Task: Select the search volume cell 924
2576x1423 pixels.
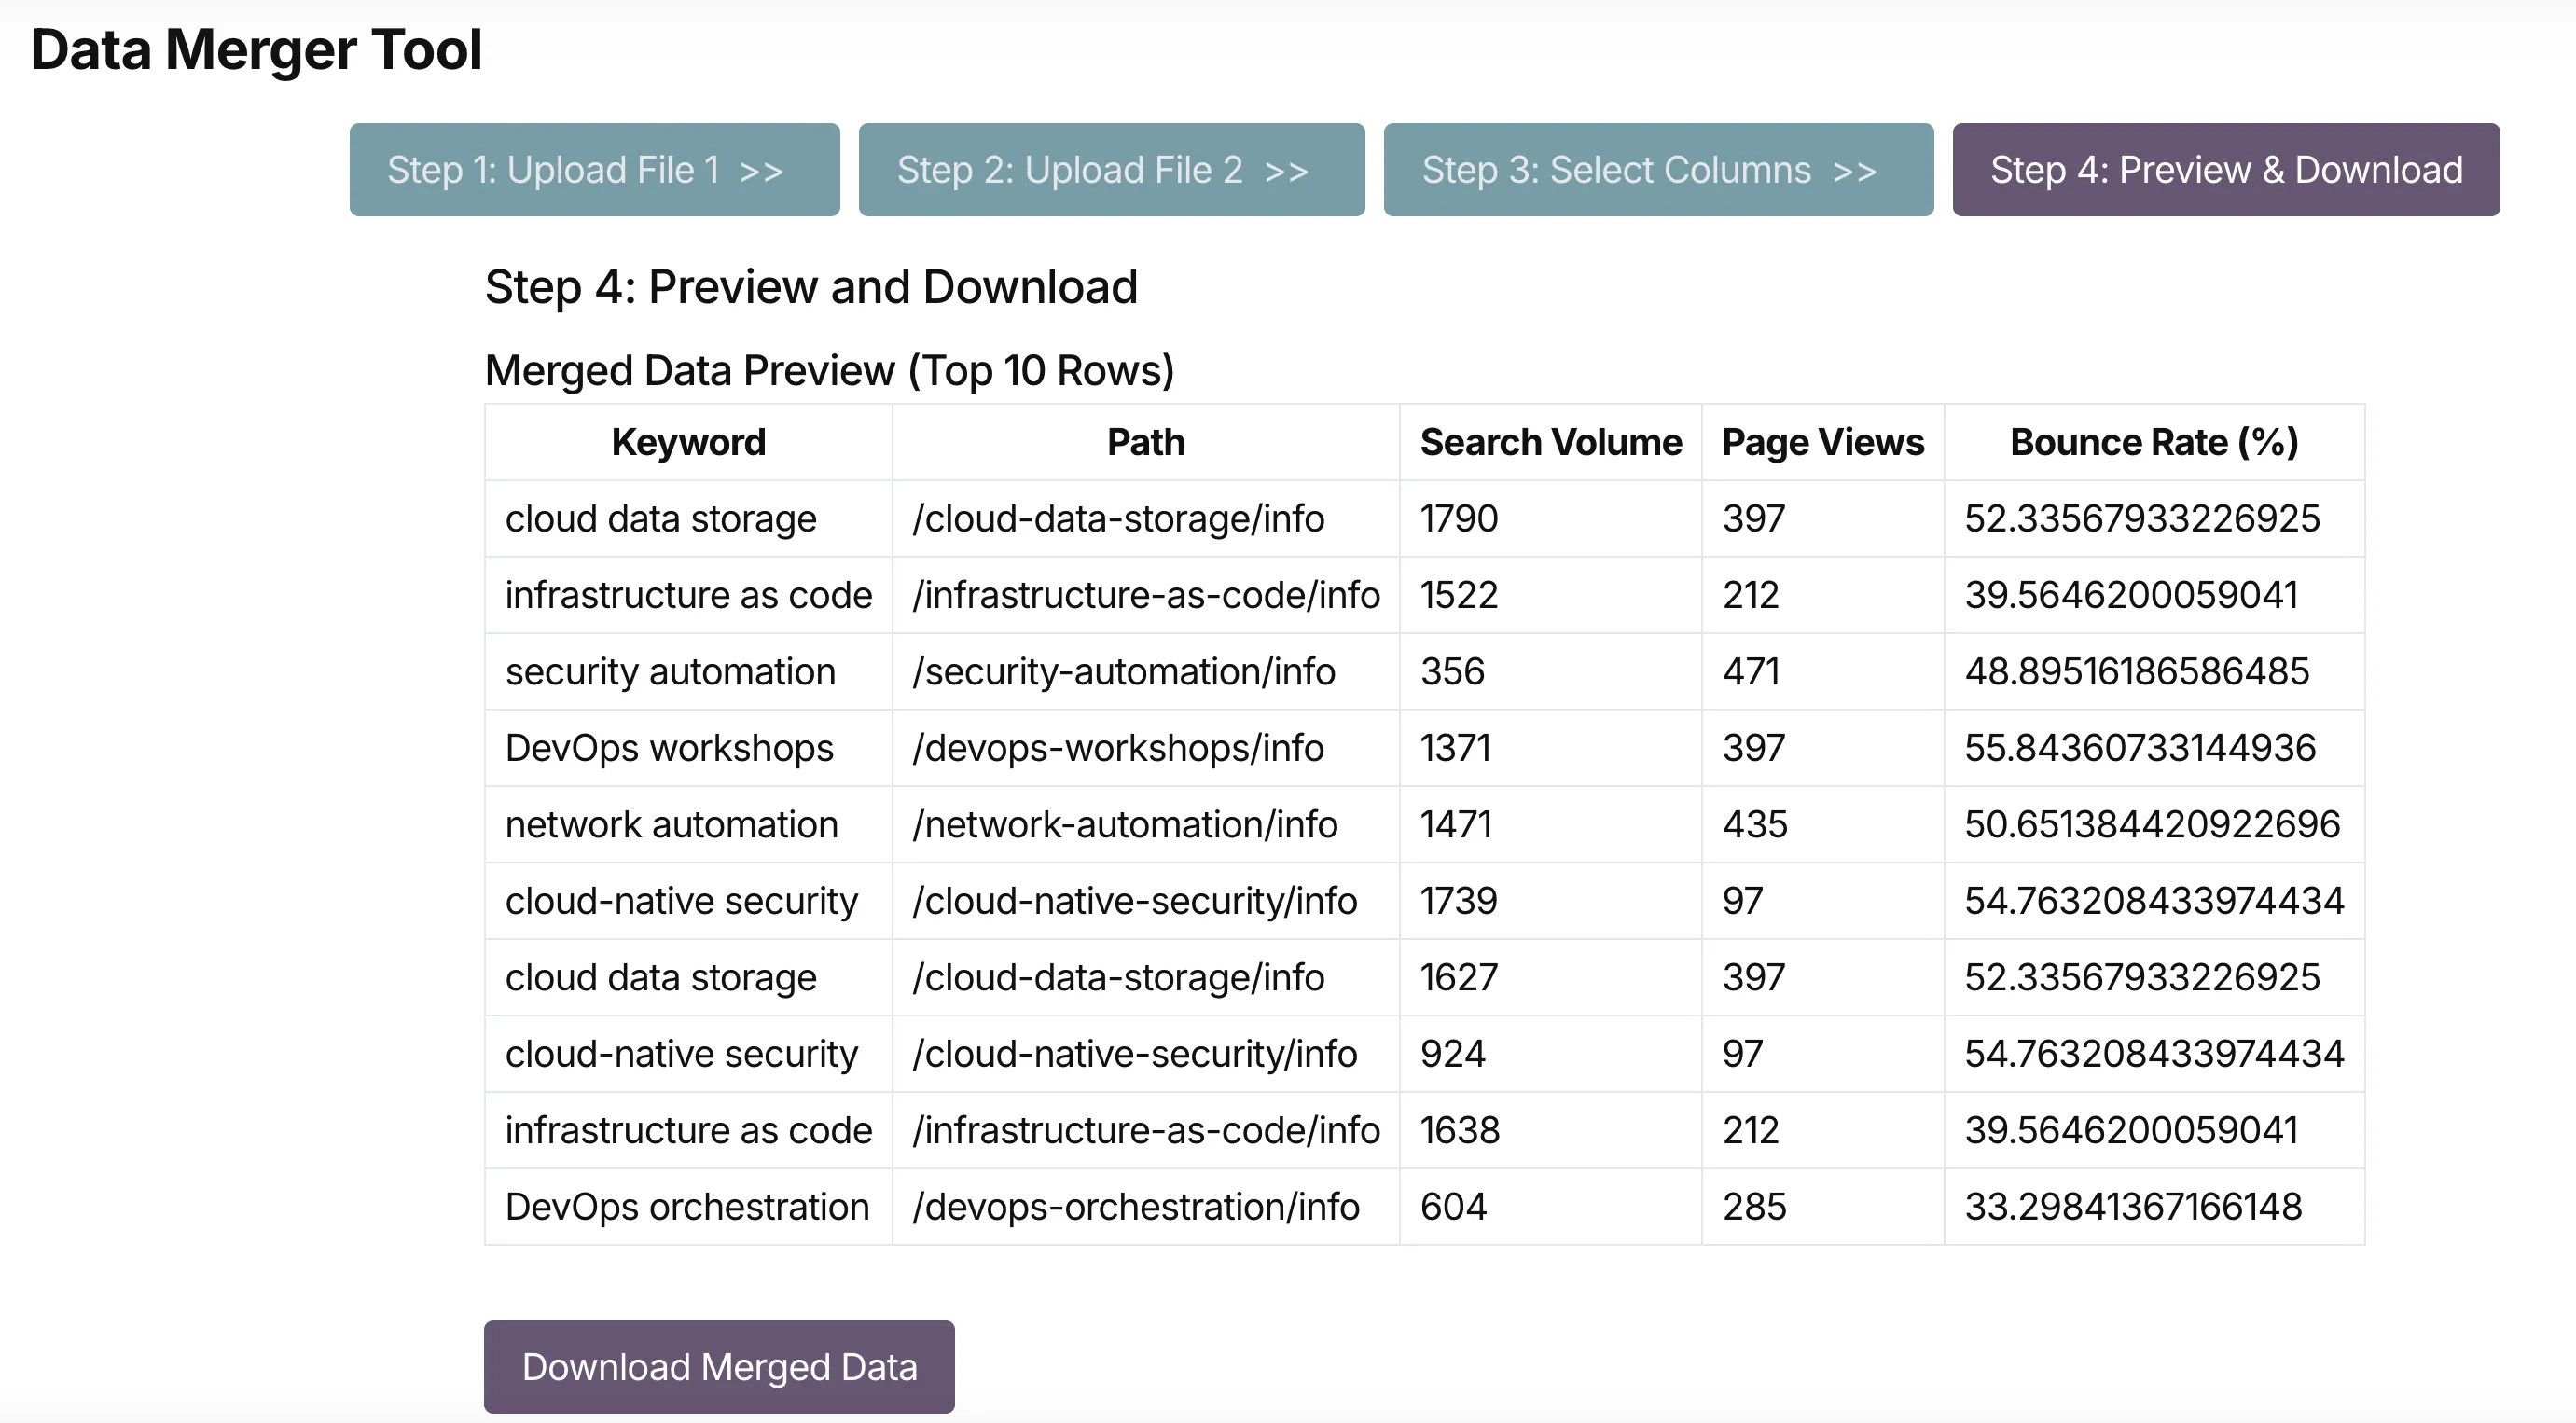Action: point(1551,1054)
